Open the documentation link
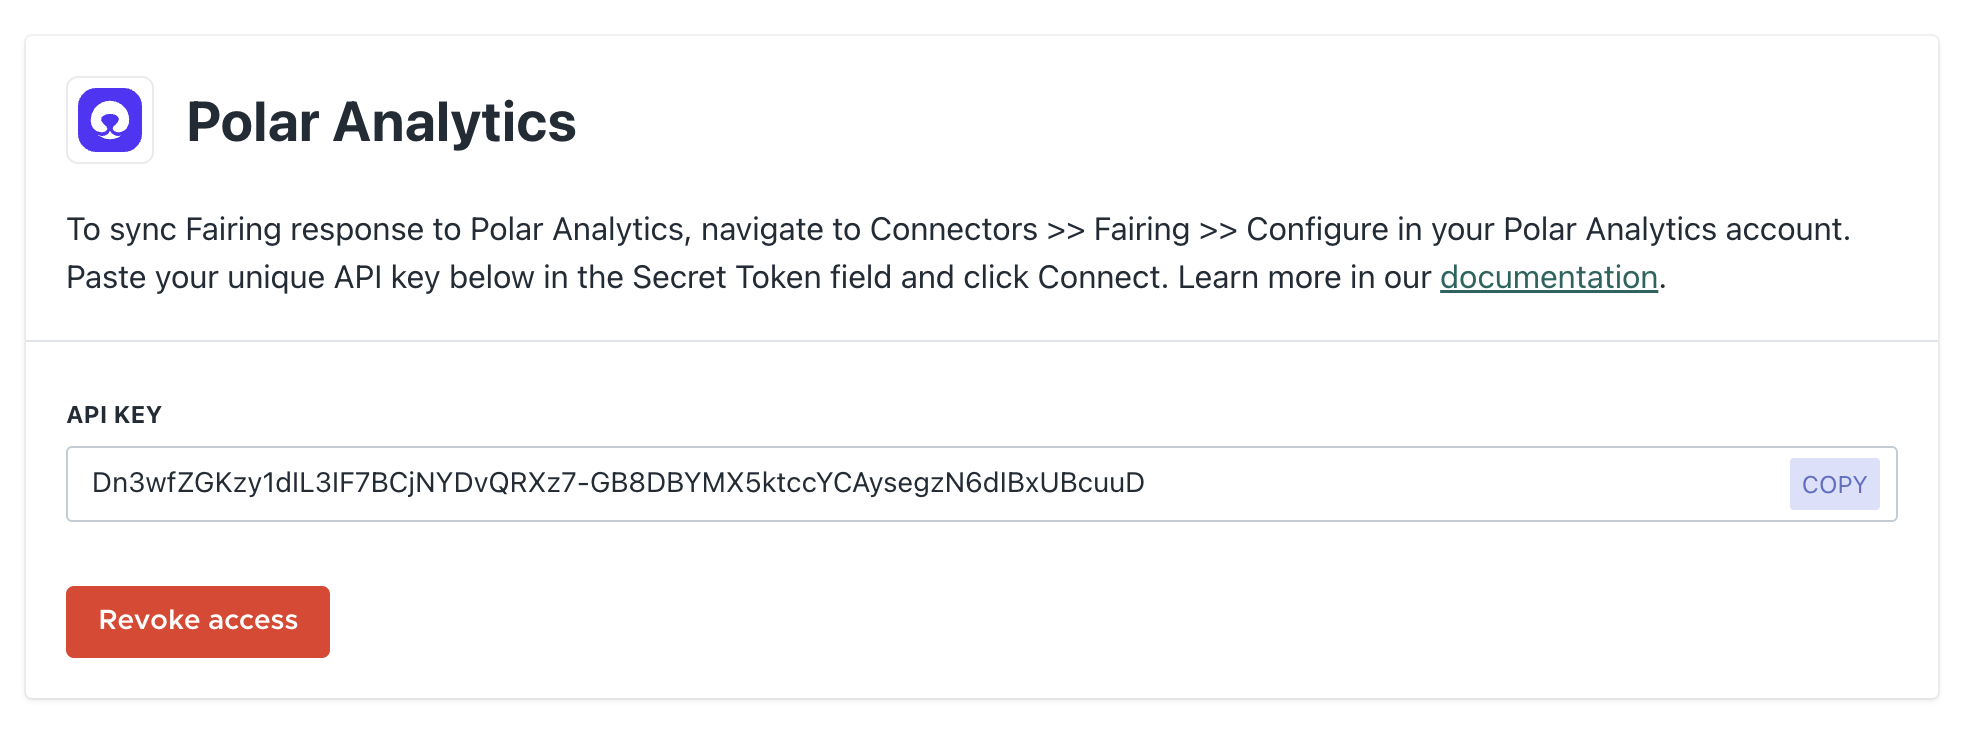This screenshot has height=734, width=1968. coord(1548,277)
